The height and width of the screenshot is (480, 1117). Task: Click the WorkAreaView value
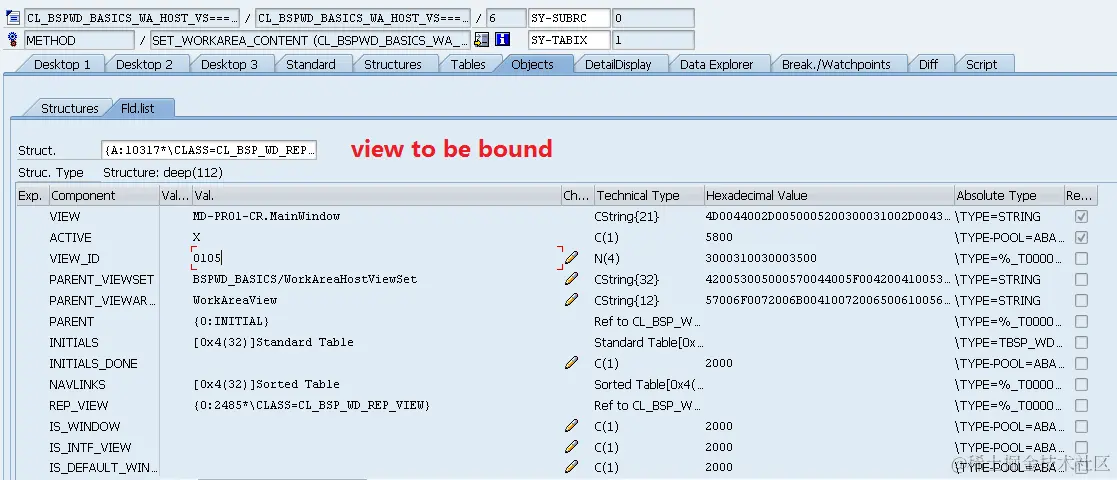[x=234, y=300]
